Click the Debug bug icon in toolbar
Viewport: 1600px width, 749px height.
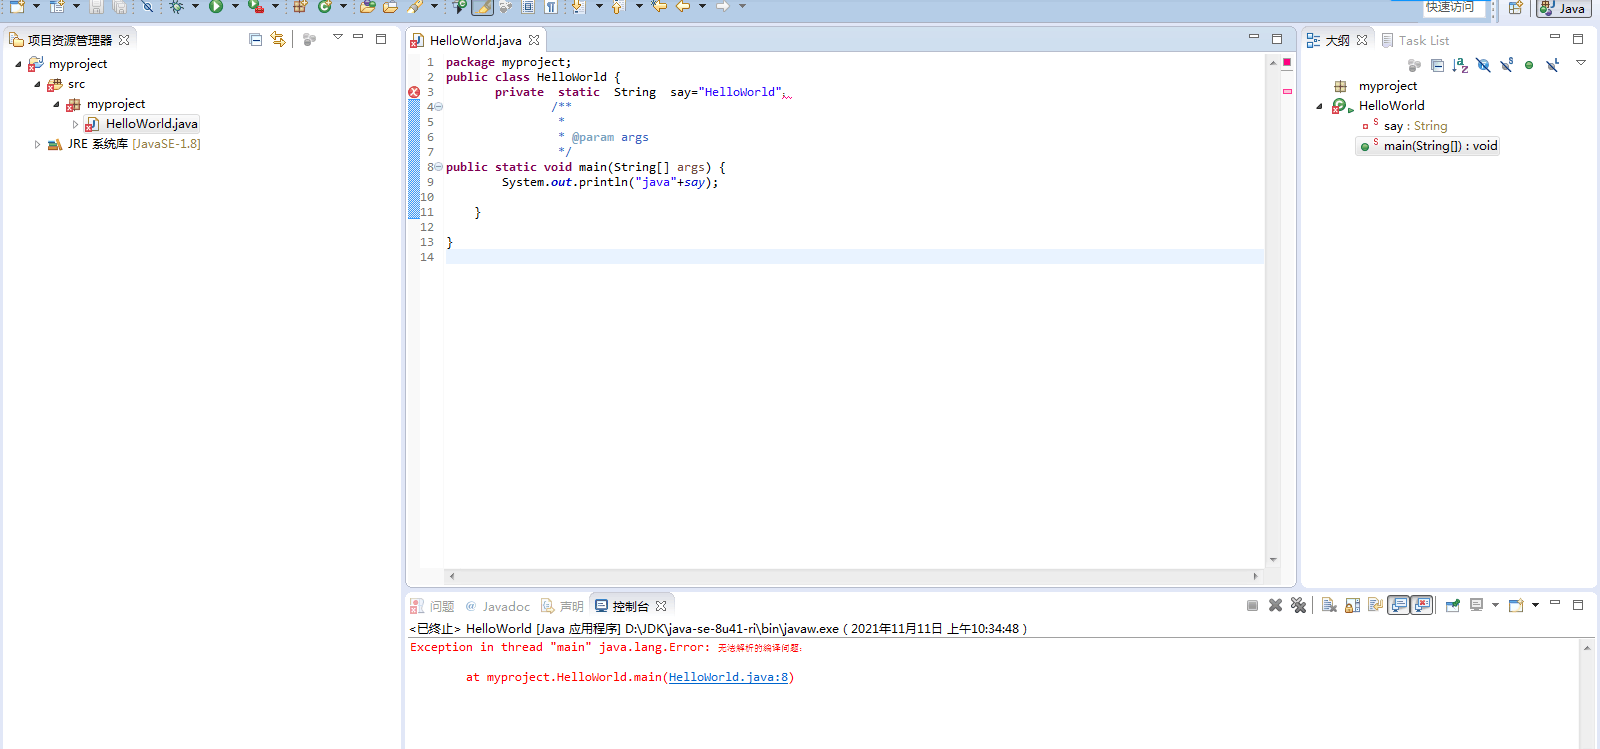(x=176, y=7)
